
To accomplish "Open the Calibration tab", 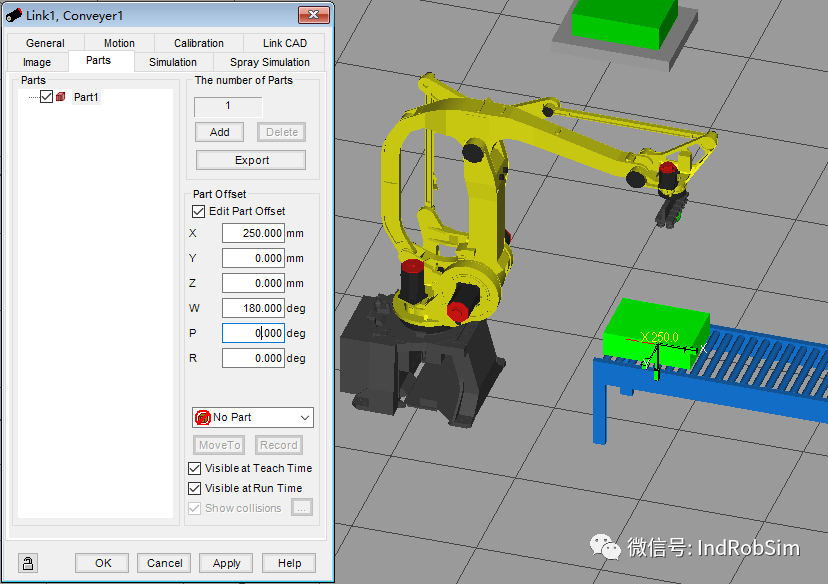I will [x=199, y=43].
